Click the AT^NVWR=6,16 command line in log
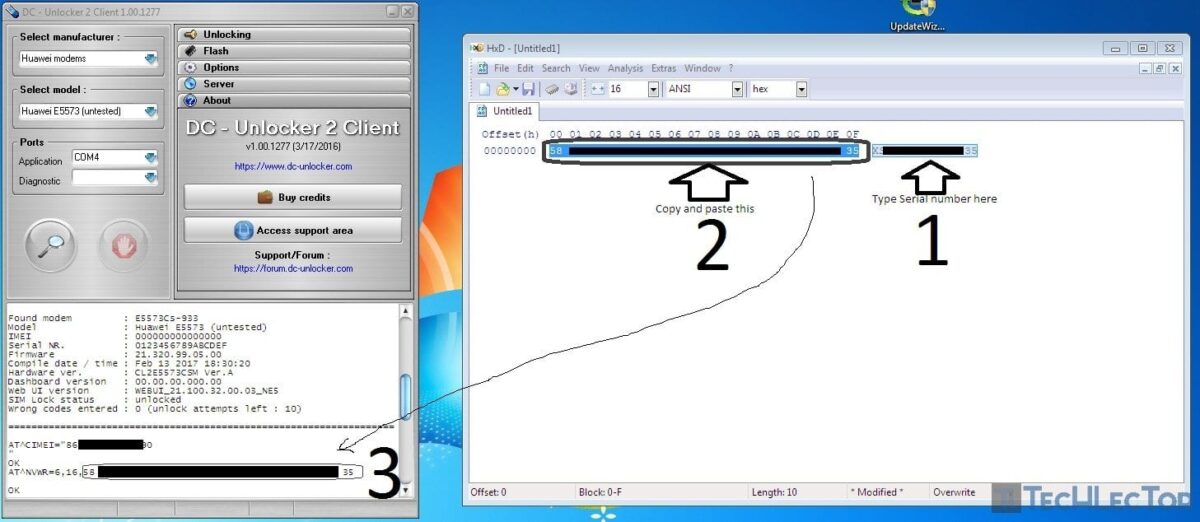The height and width of the screenshot is (522, 1200). tap(185, 471)
